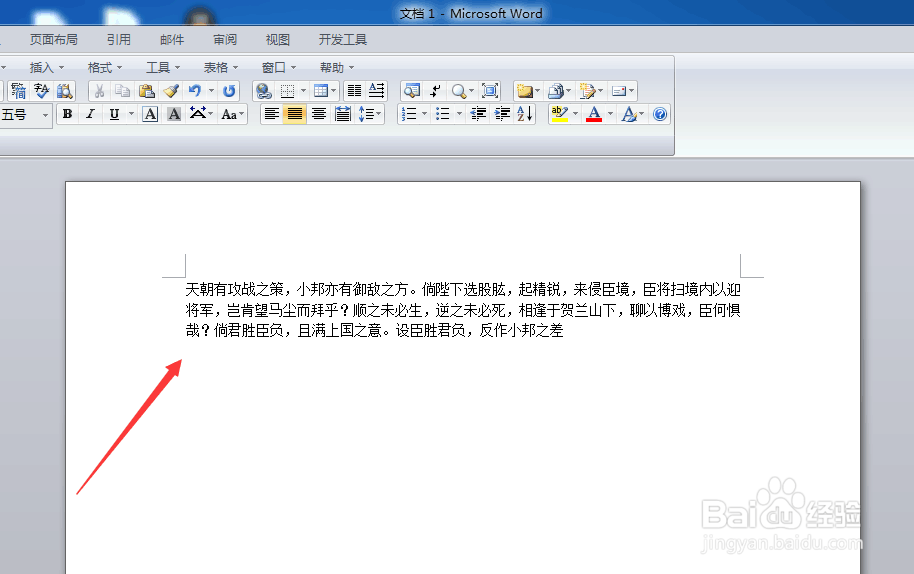Toggle character shading on text
The width and height of the screenshot is (914, 574).
pos(174,114)
